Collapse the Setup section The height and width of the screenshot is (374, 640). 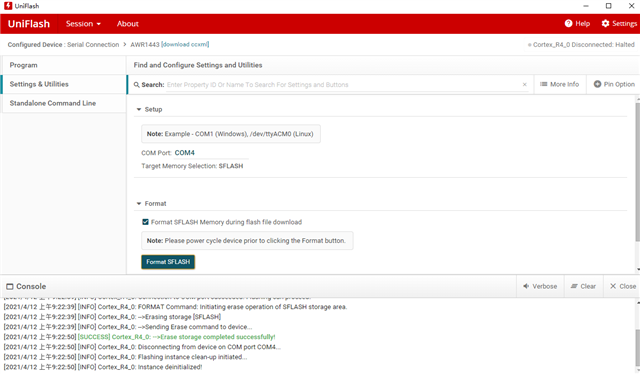coord(139,109)
